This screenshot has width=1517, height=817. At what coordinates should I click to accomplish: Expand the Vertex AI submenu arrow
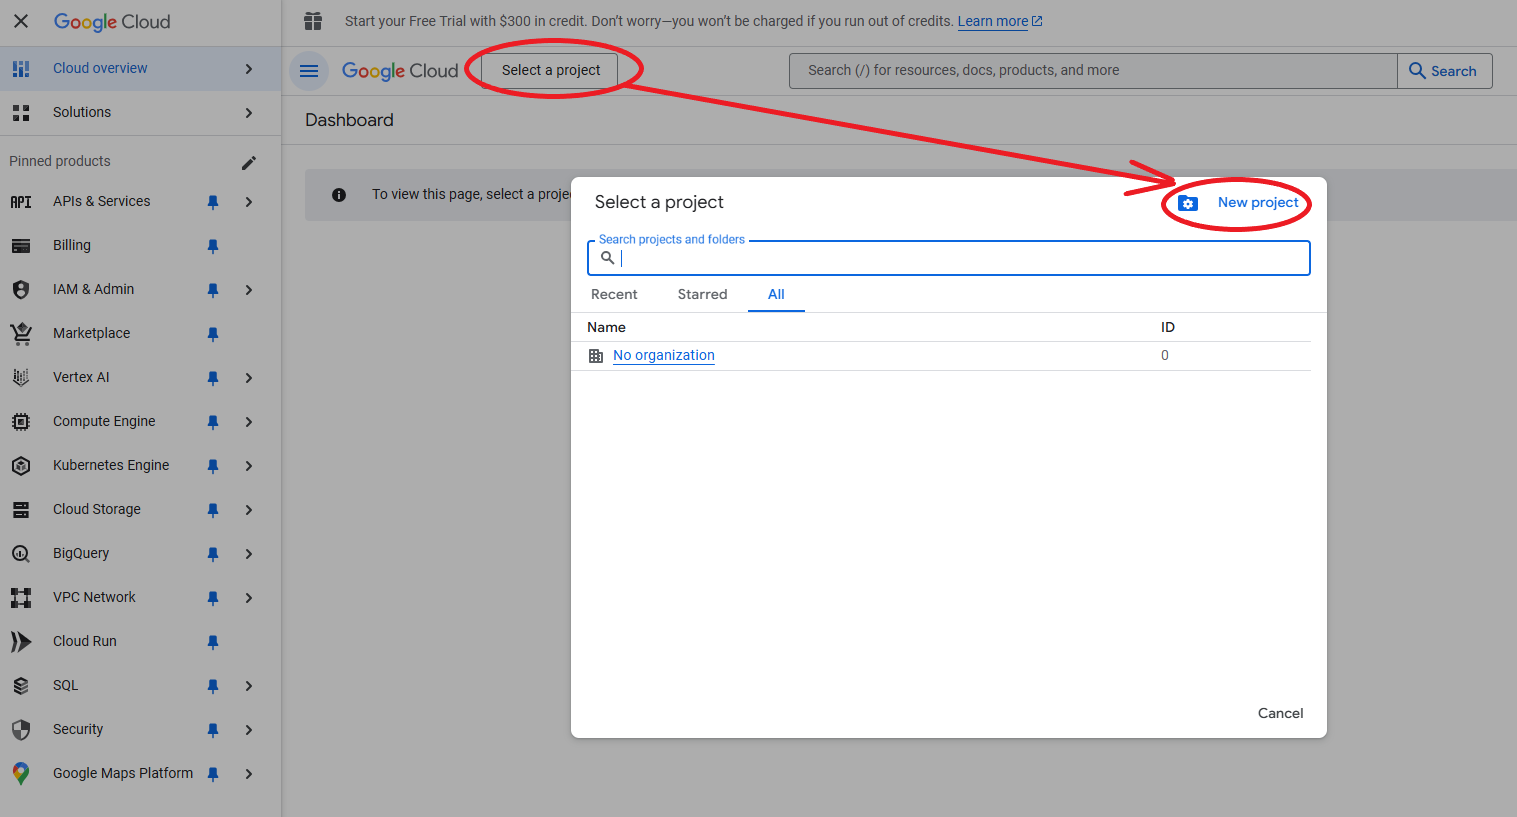(x=249, y=378)
